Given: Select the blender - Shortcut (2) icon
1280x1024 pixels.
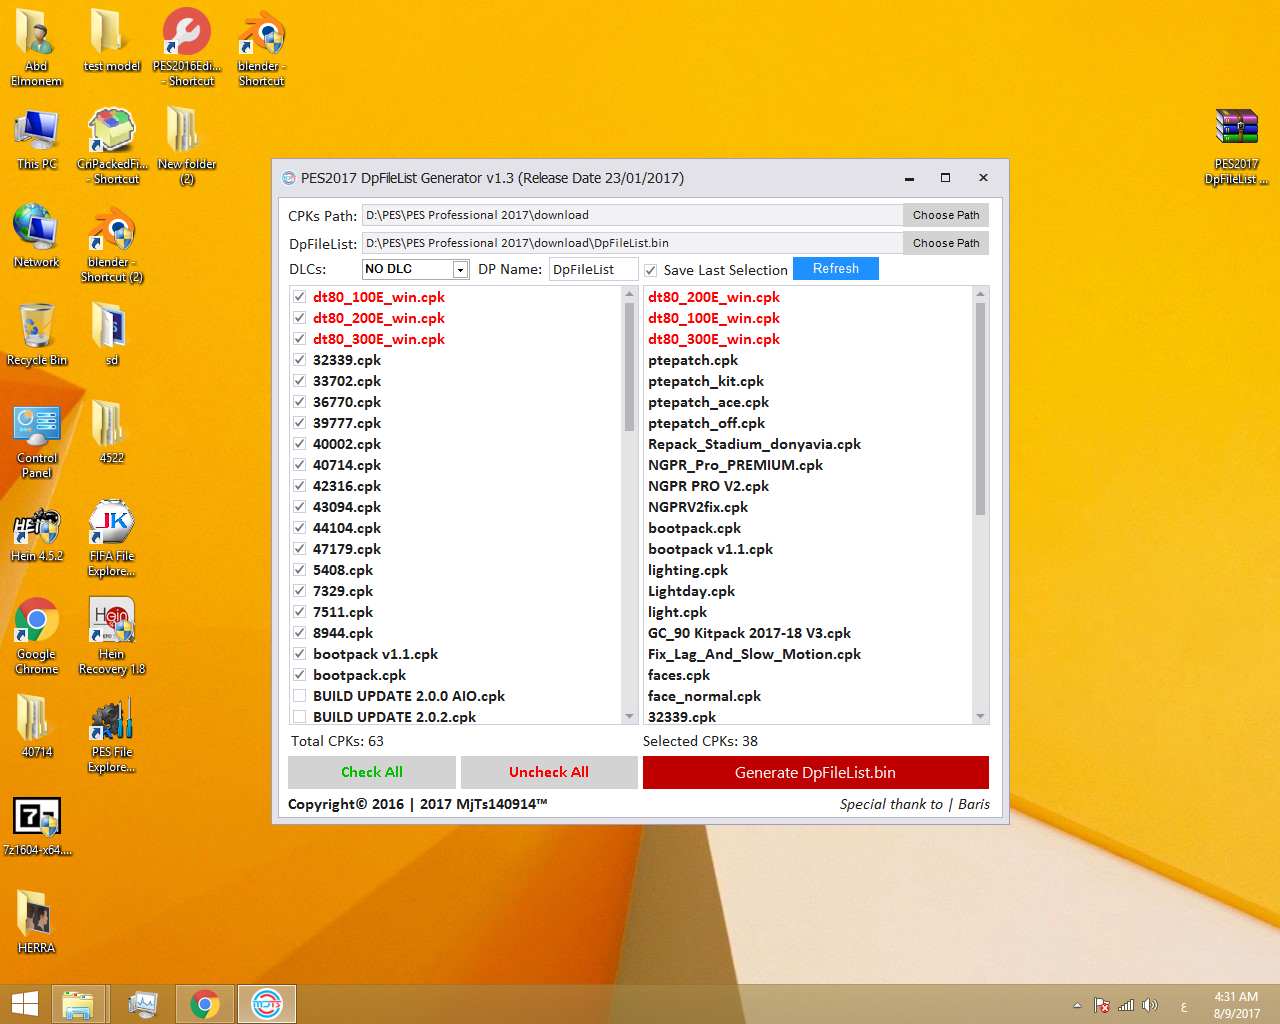Looking at the screenshot, I should pos(112,243).
